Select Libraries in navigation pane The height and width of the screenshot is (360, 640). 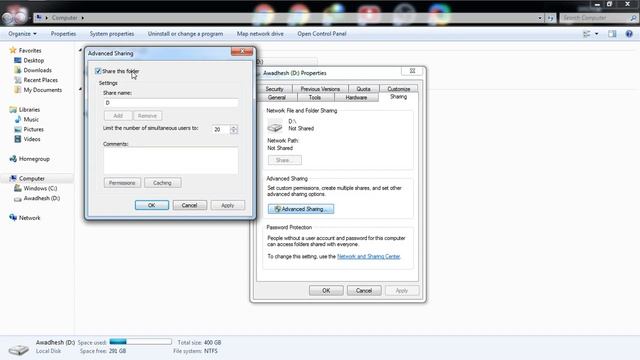click(x=29, y=109)
